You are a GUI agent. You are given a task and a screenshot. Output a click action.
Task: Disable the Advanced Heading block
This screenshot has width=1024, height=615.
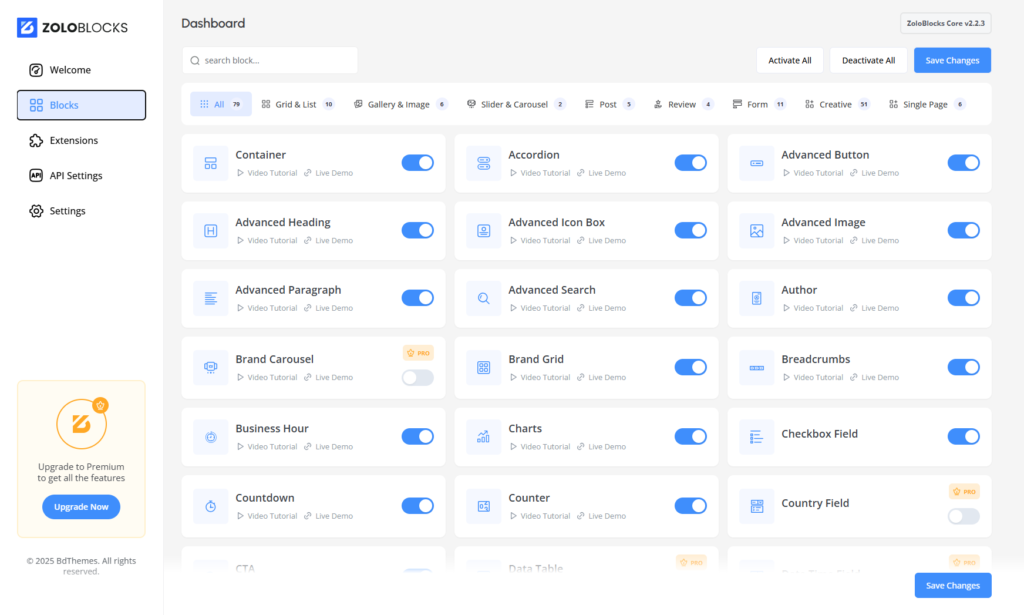(x=417, y=230)
